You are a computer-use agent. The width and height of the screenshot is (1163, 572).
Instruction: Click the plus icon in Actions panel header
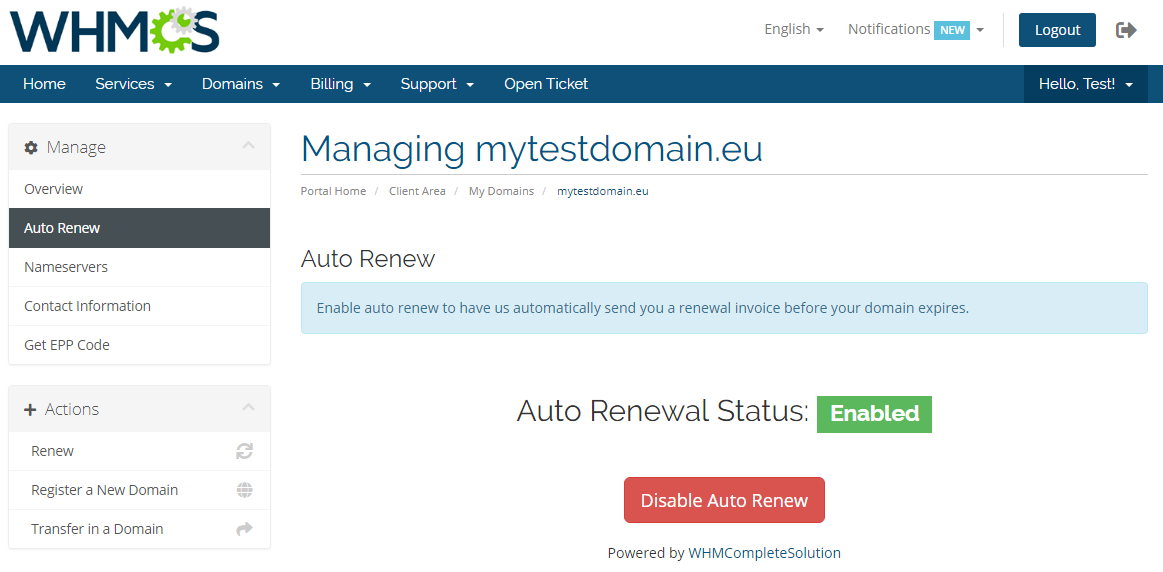(x=30, y=409)
